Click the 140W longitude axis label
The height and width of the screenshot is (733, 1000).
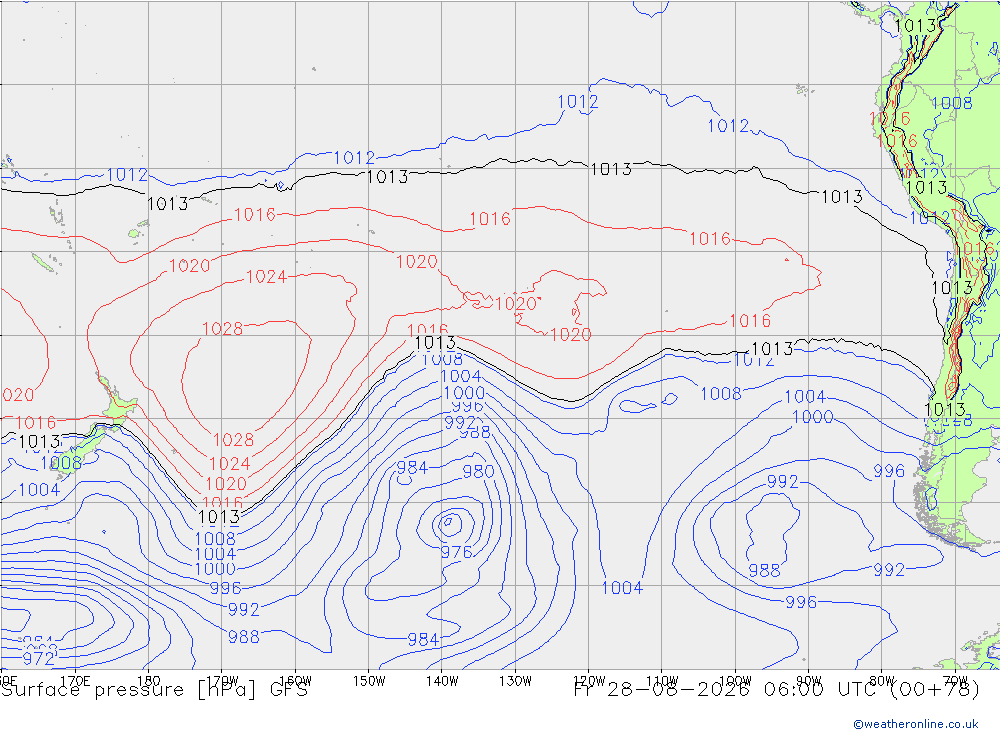pyautogui.click(x=442, y=681)
